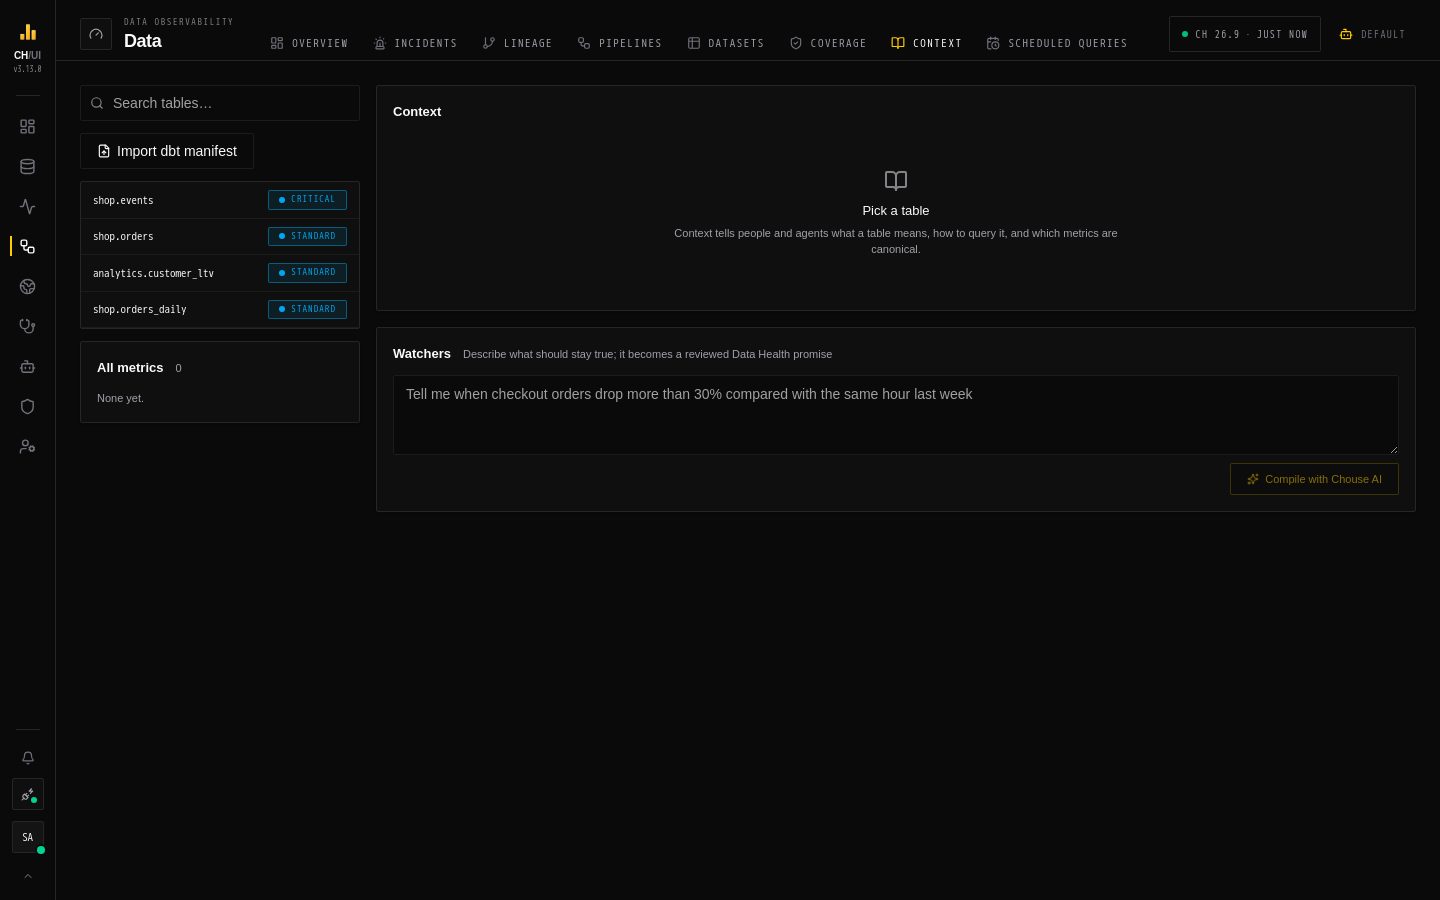1440x900 pixels.
Task: Go to the Lineage tab
Action: [517, 43]
